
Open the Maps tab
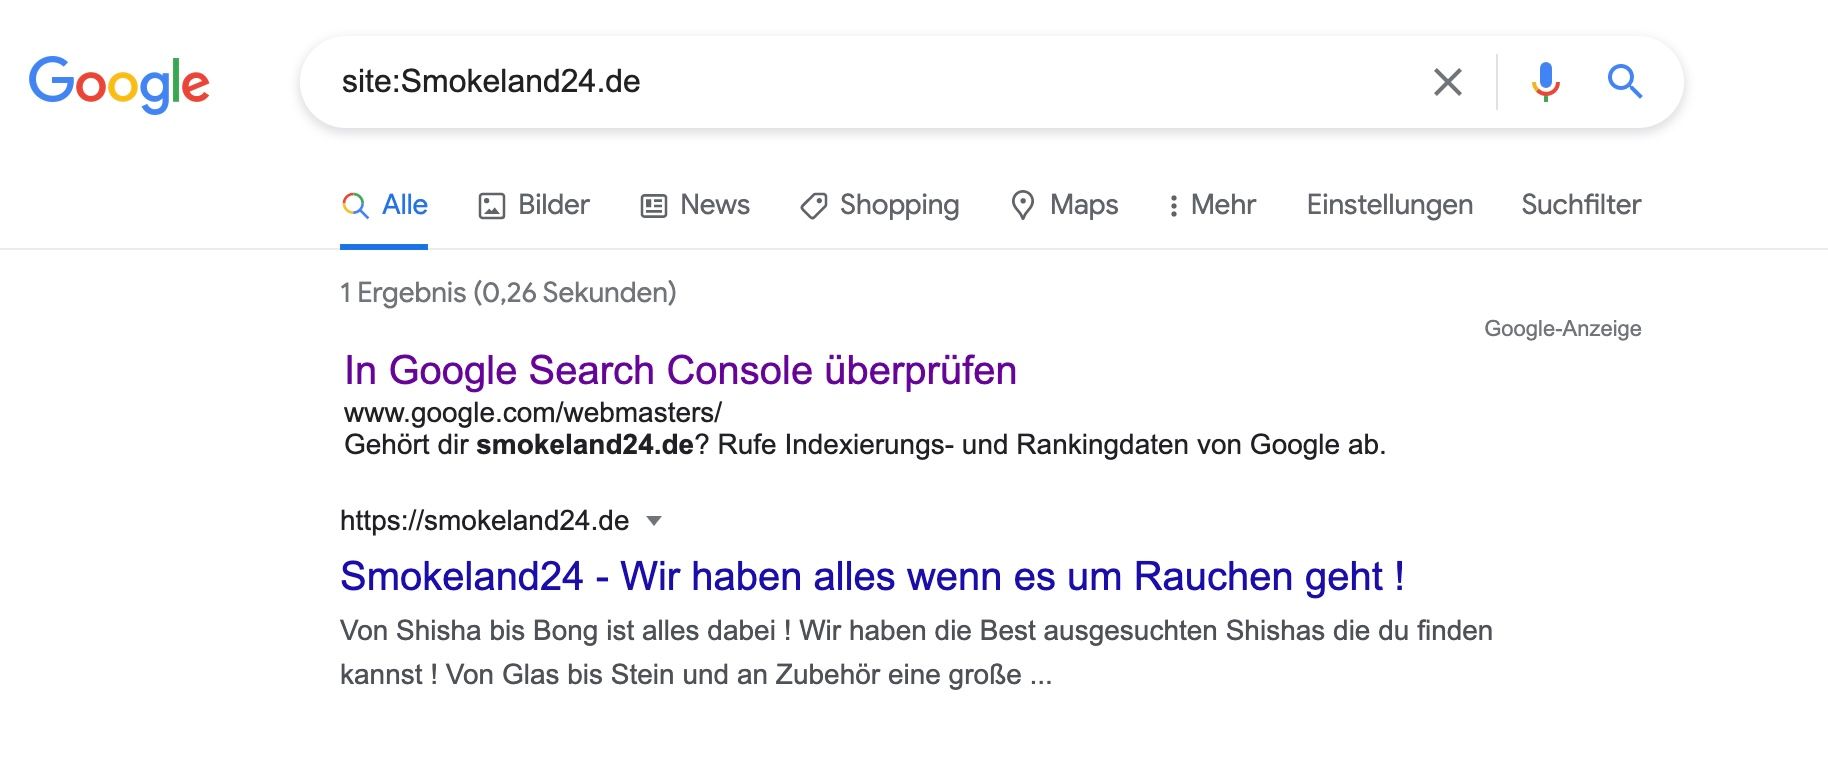[1064, 205]
